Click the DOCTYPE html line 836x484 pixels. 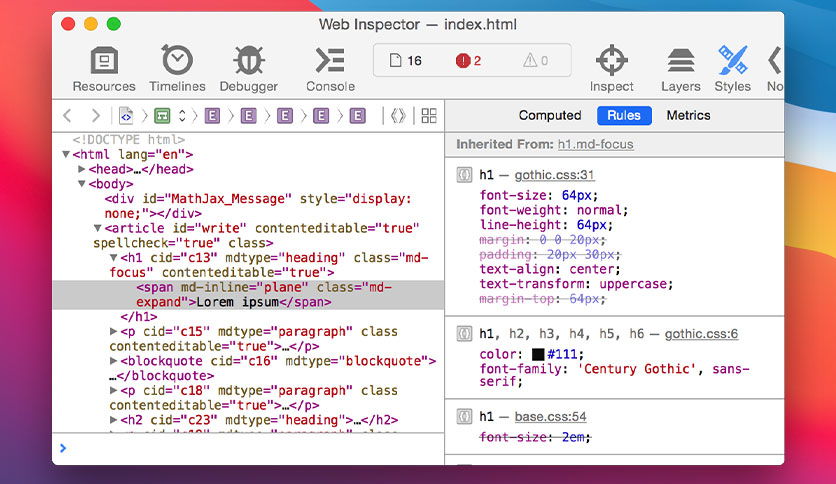click(x=128, y=140)
